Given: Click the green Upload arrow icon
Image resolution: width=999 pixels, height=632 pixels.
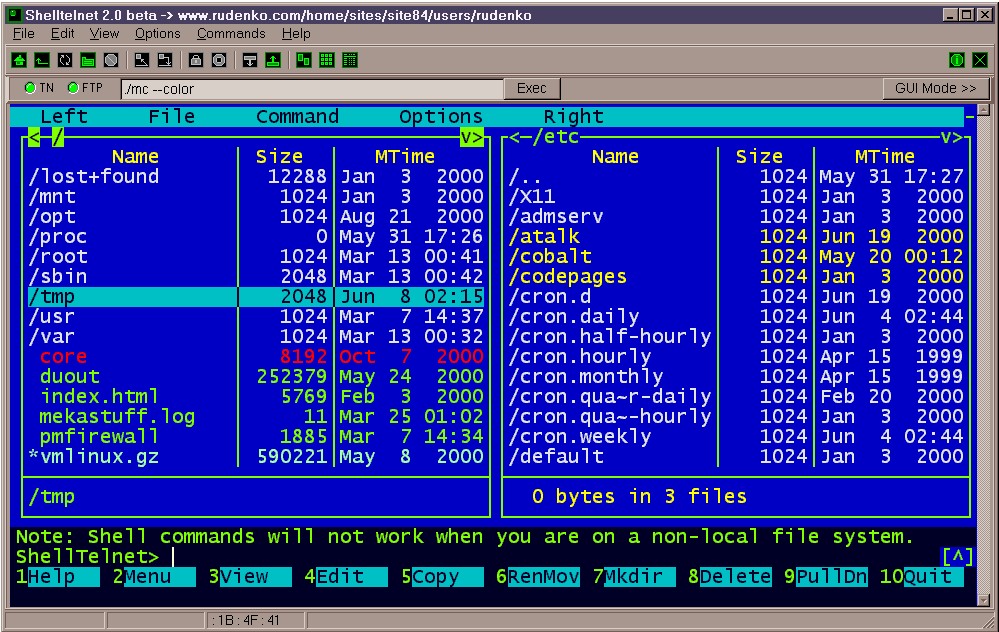Looking at the screenshot, I should click(x=273, y=60).
